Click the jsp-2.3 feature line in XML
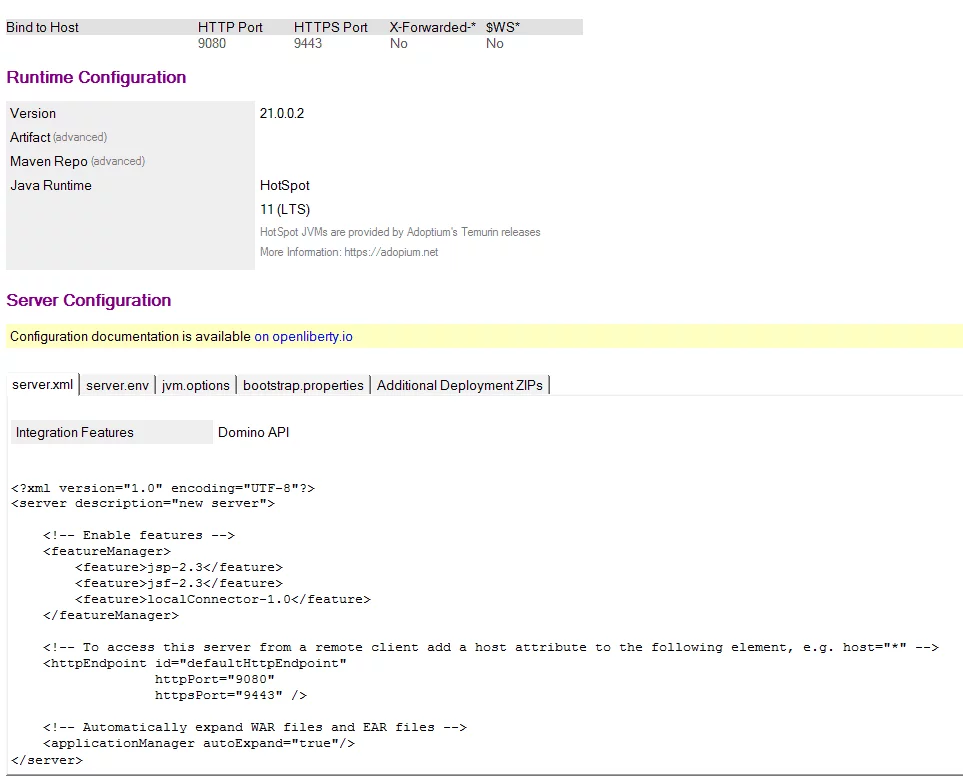The width and height of the screenshot is (963, 782). click(x=179, y=567)
